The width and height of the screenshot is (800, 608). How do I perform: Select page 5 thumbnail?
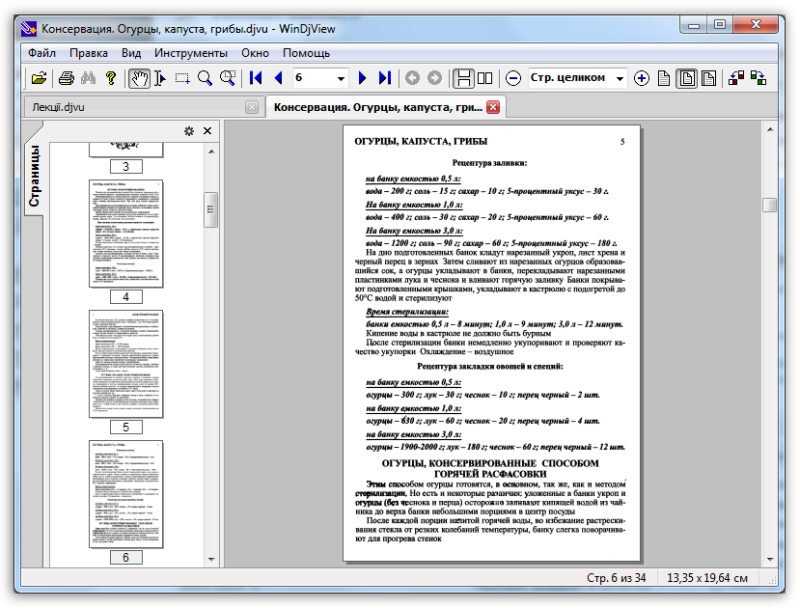click(x=126, y=364)
